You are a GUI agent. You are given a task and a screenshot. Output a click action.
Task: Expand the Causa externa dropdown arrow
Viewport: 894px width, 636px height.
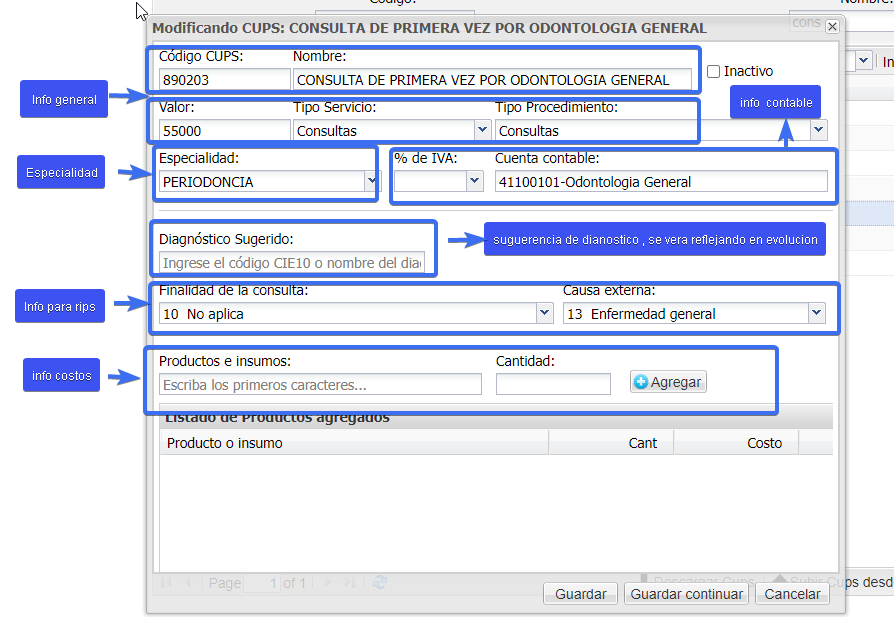[x=816, y=313]
